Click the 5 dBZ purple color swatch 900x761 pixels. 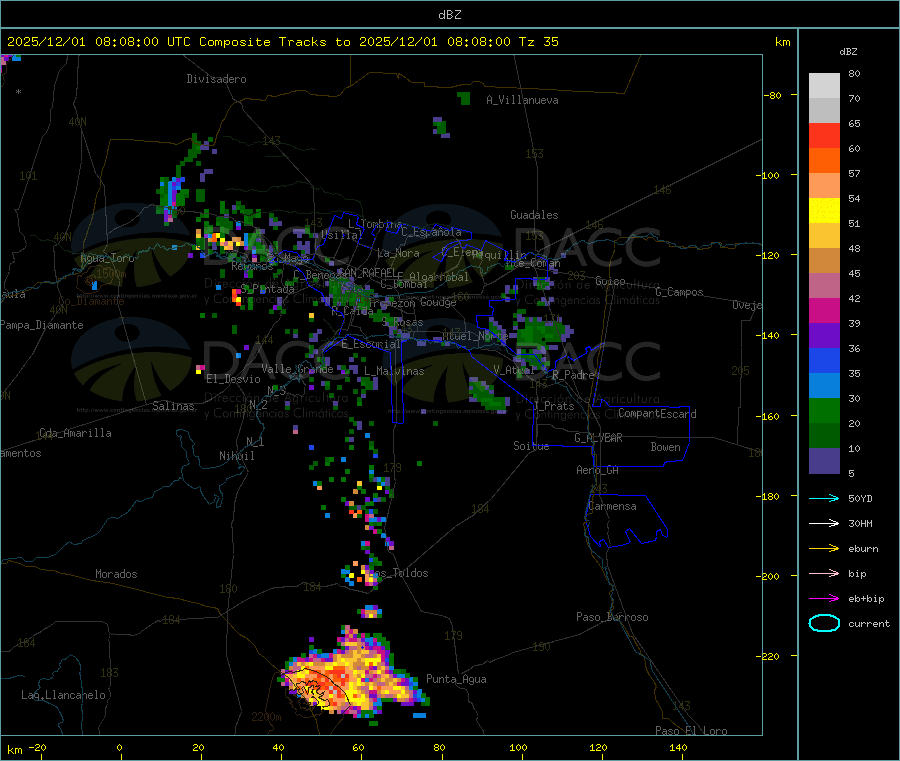[x=824, y=461]
